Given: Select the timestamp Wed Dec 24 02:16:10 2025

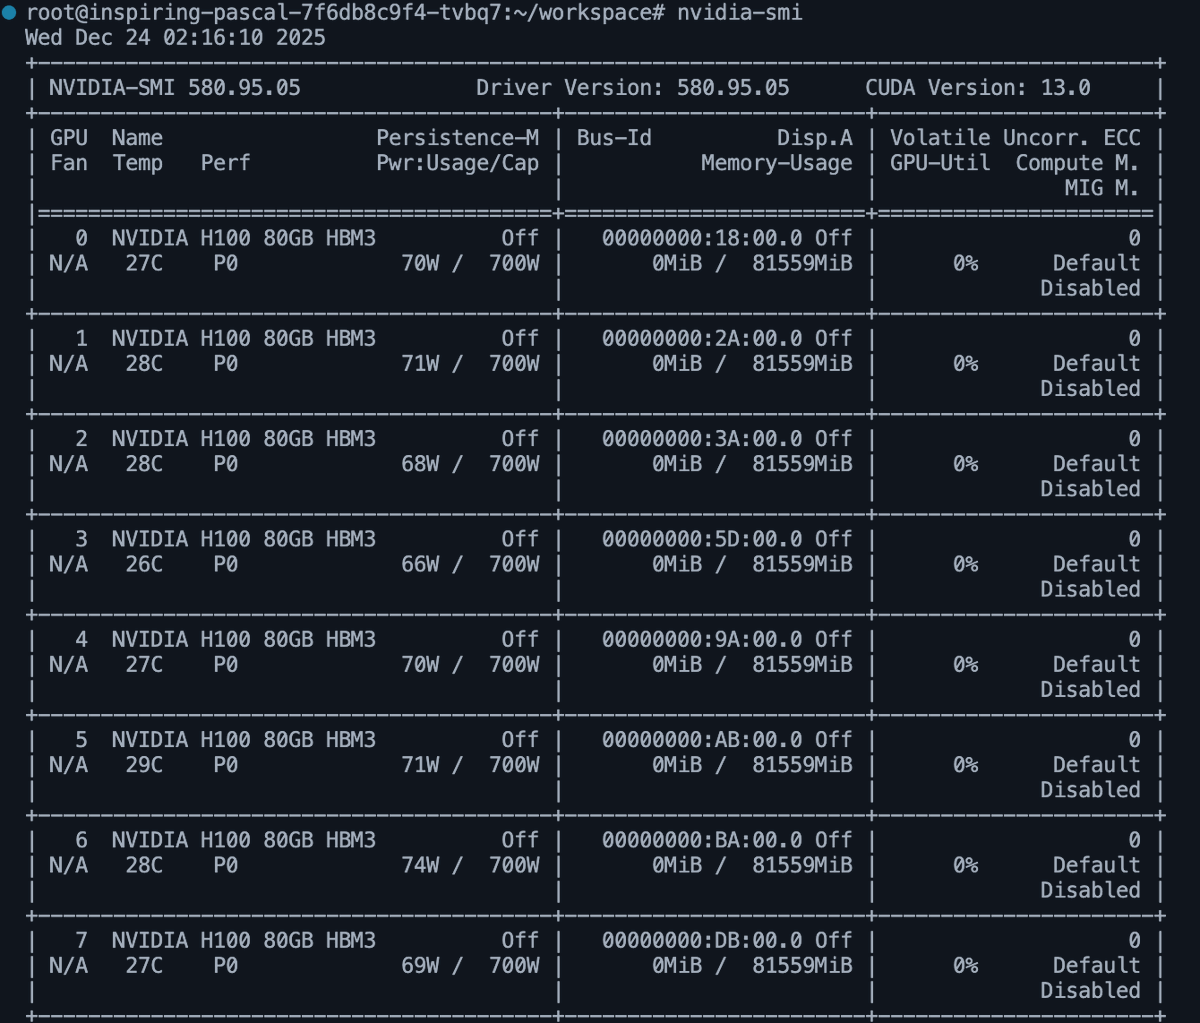Looking at the screenshot, I should pyautogui.click(x=175, y=38).
